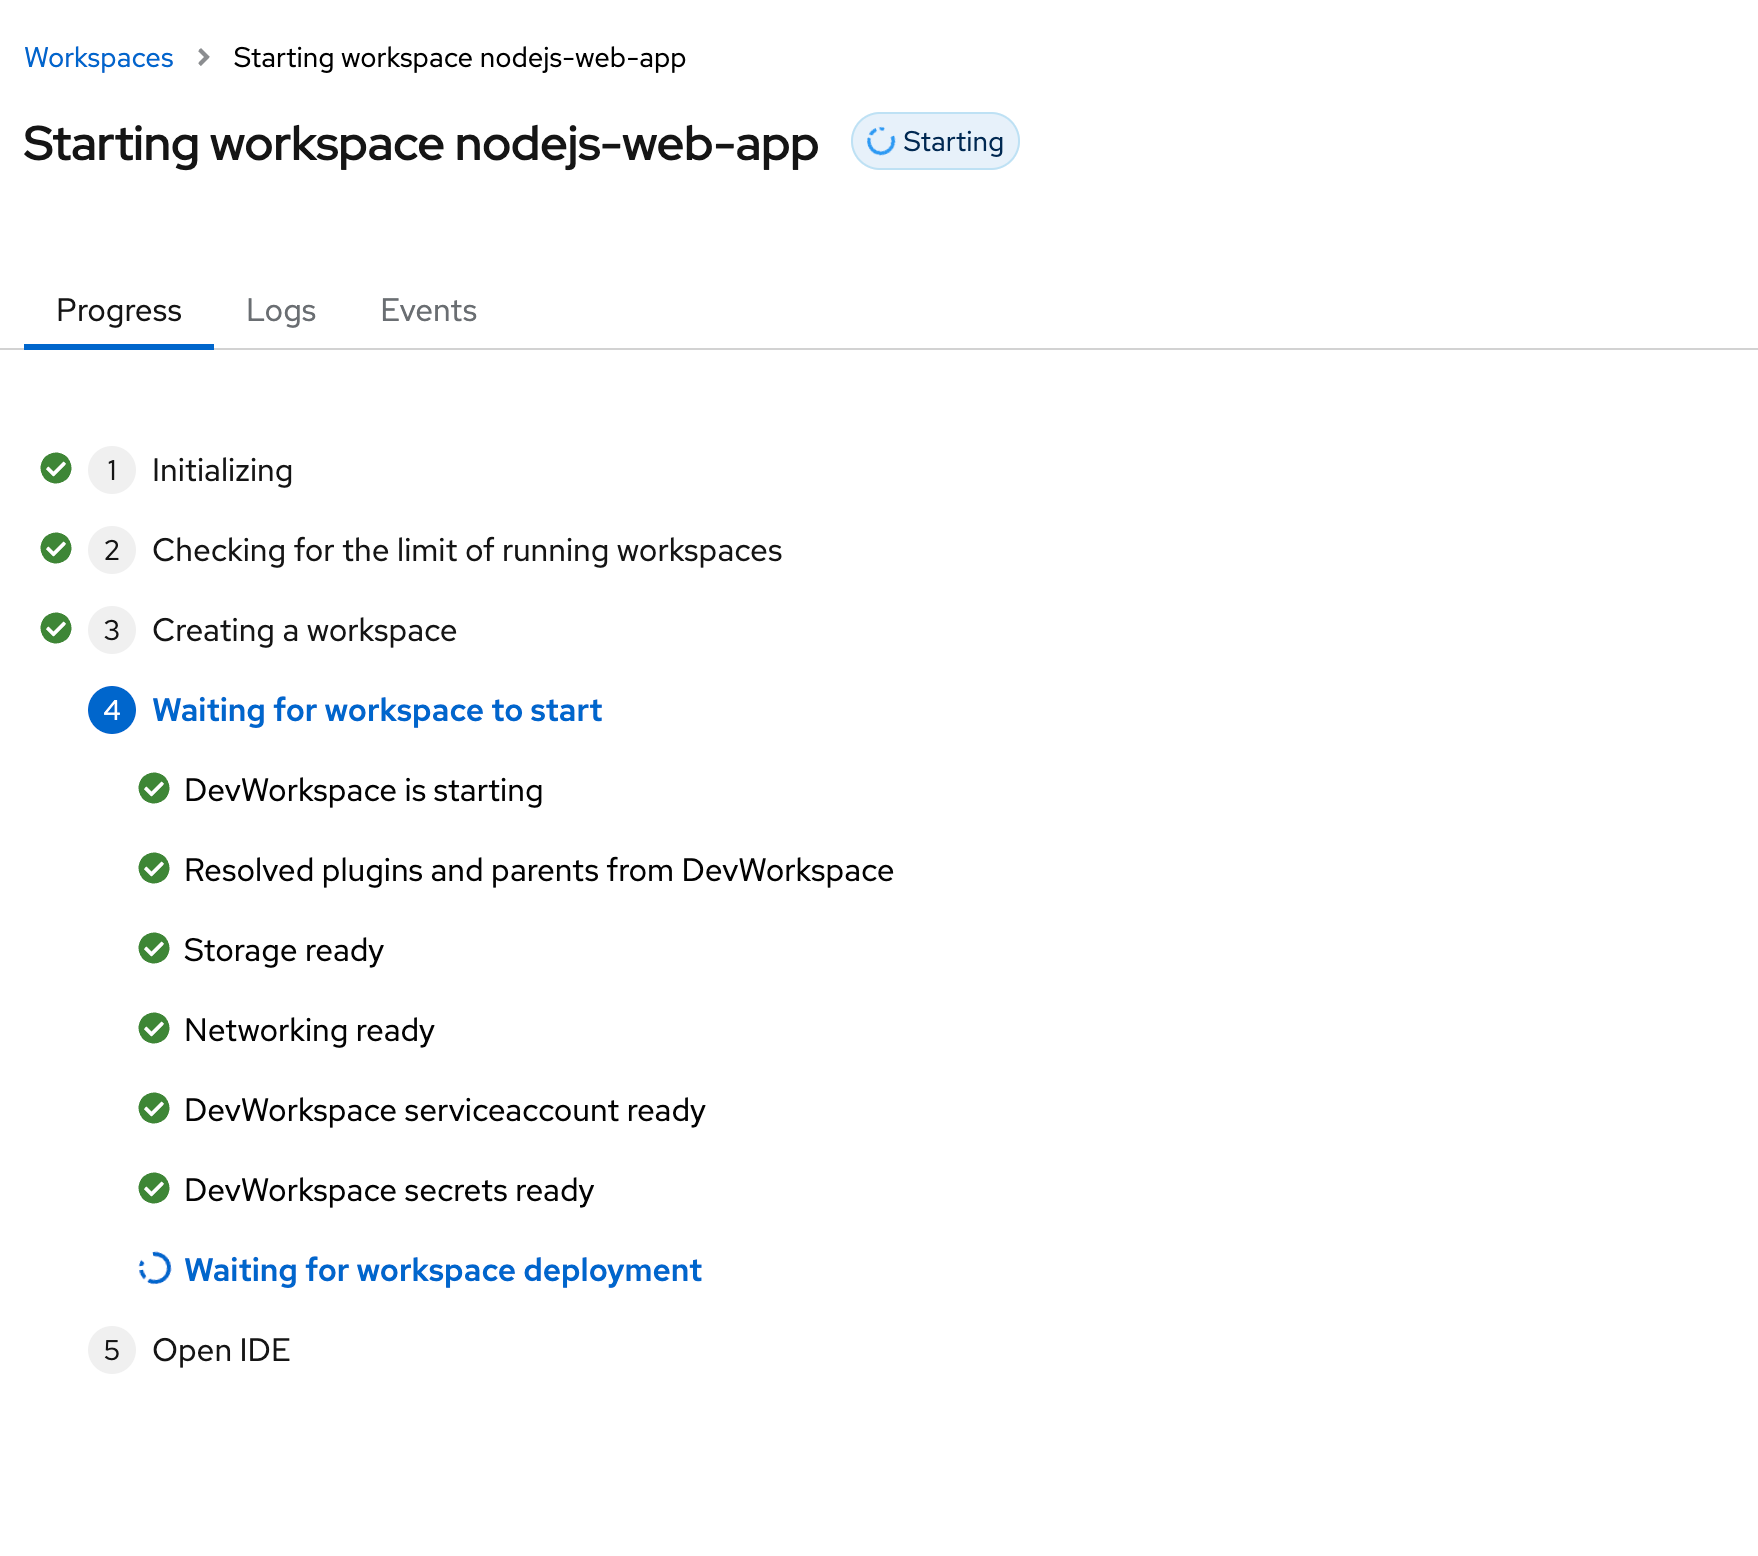1758x1556 pixels.
Task: Click the spinner beside Waiting for workspace deployment
Action: [x=155, y=1269]
